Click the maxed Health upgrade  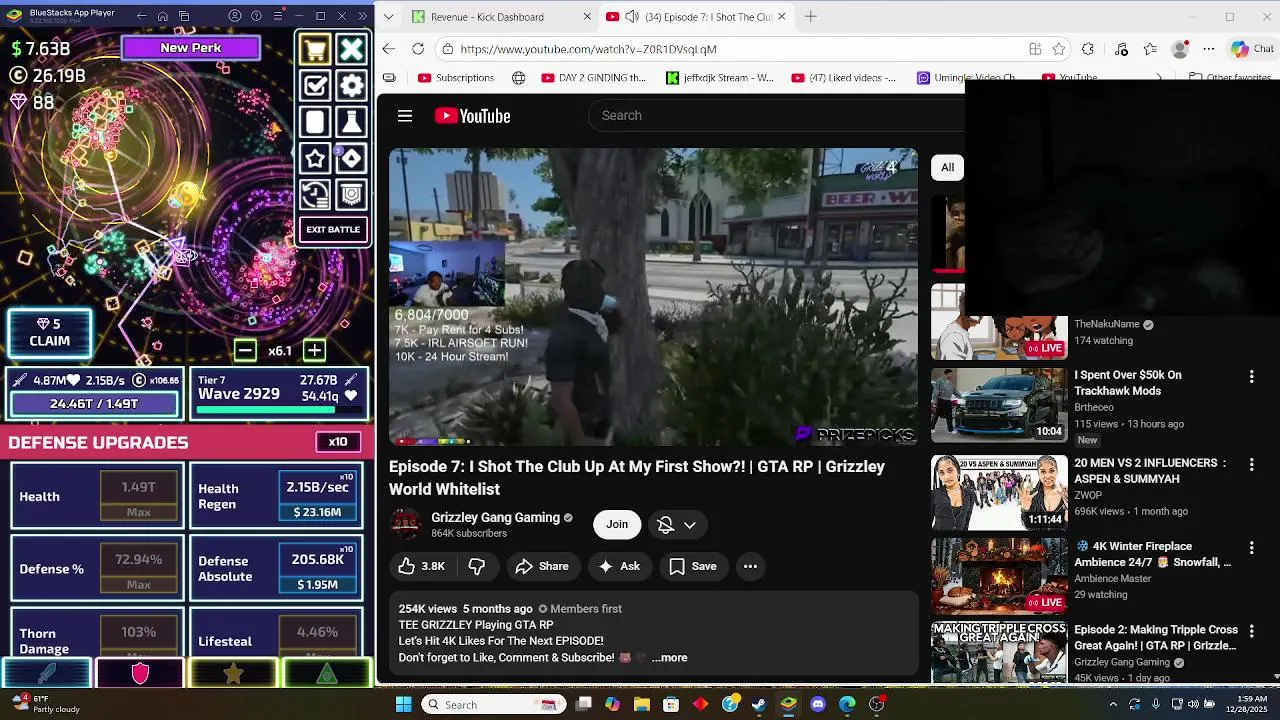98,496
